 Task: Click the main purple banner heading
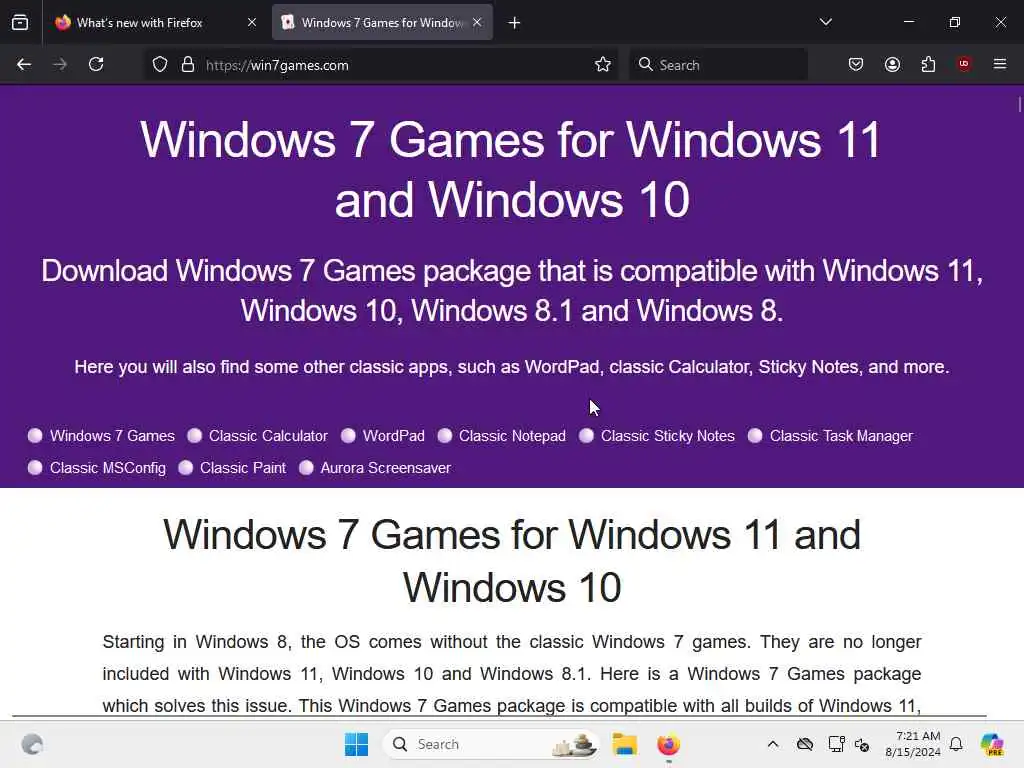[x=512, y=169]
